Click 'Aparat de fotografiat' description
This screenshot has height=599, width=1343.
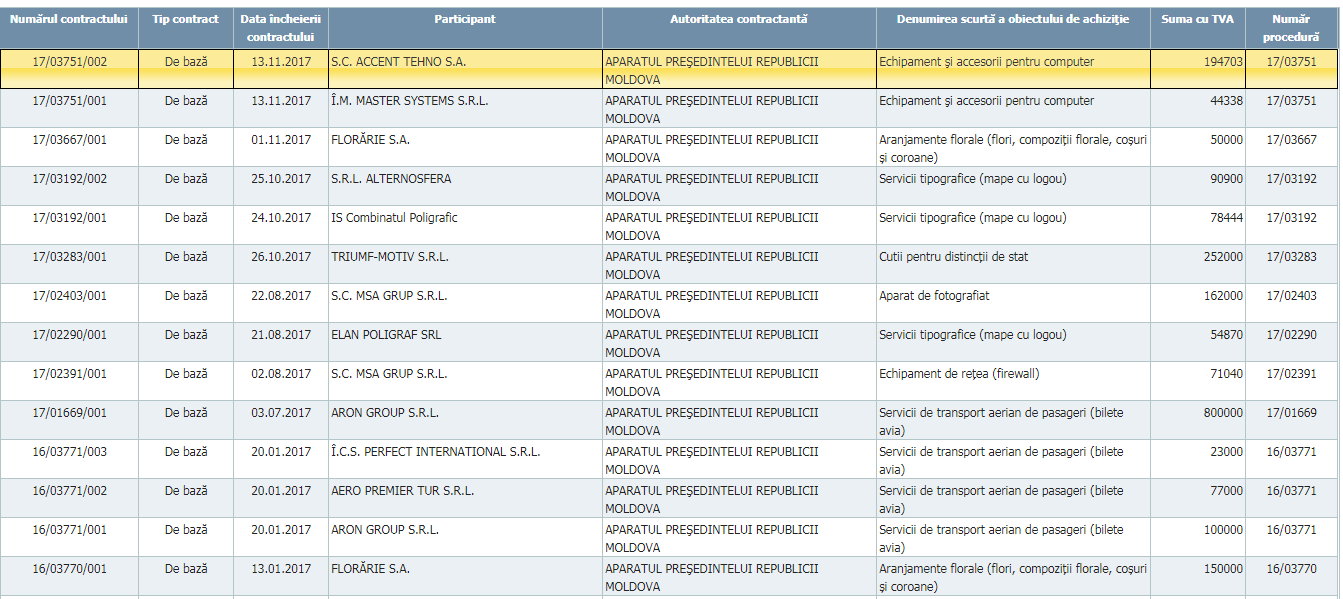[x=934, y=296]
